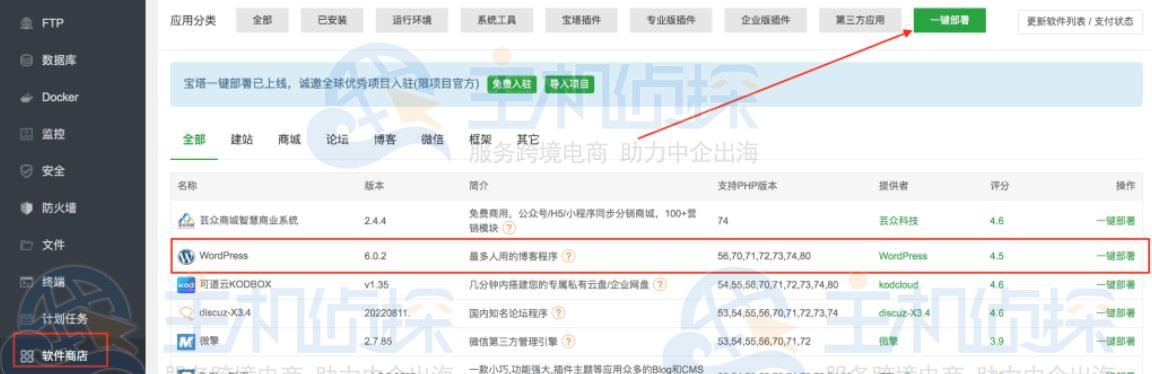Click 更新软件列表 / 支付状态 button
This screenshot has width=1152, height=374.
(x=1081, y=21)
